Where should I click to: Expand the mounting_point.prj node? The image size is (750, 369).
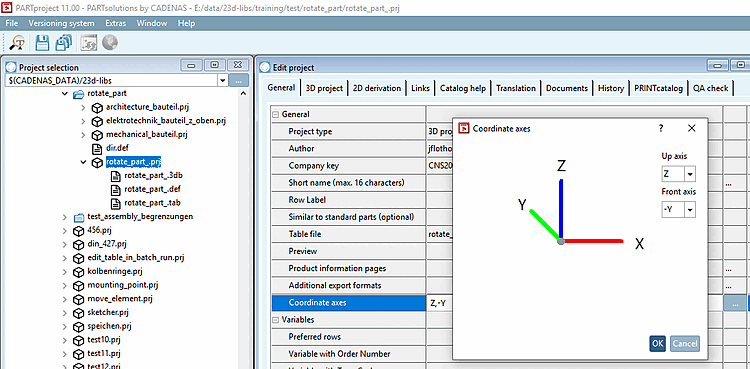pos(65,286)
